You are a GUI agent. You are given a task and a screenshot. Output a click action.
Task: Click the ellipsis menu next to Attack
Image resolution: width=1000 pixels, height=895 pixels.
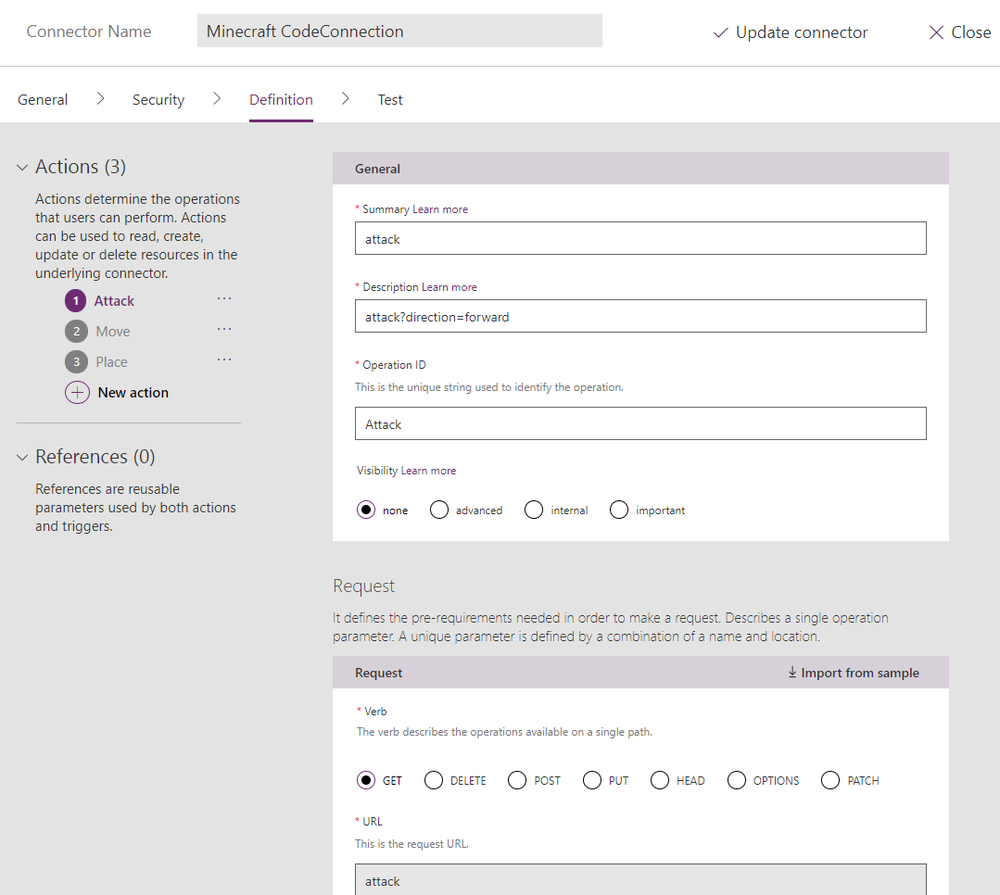pos(224,299)
